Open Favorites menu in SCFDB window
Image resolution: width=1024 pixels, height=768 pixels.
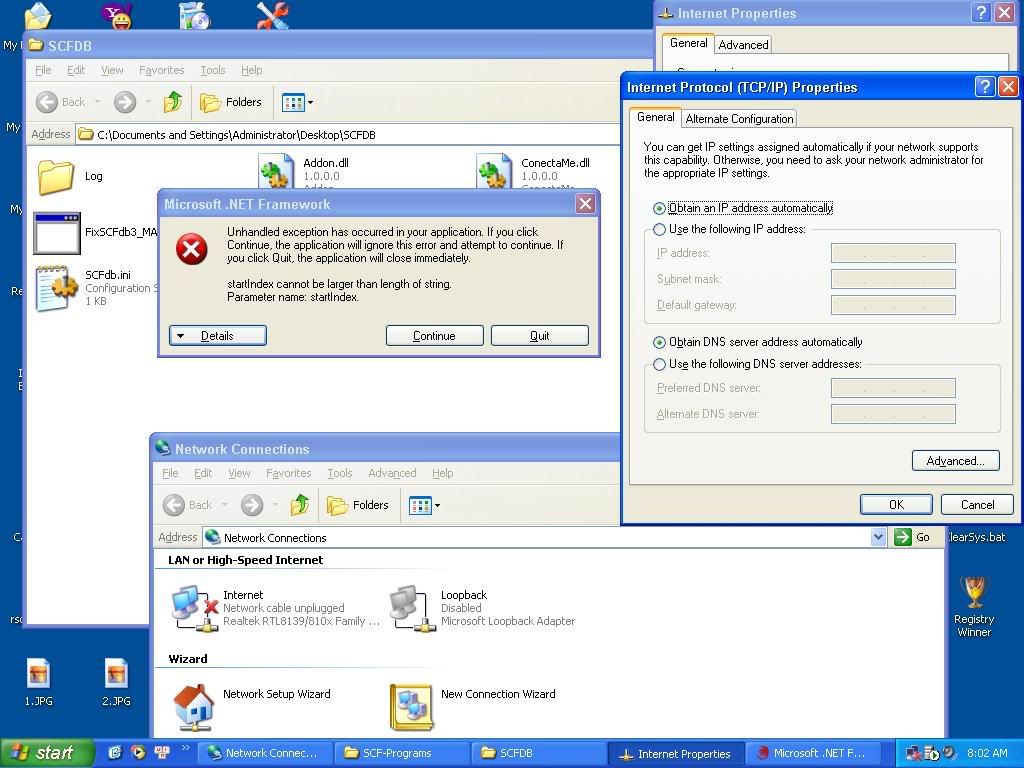161,70
